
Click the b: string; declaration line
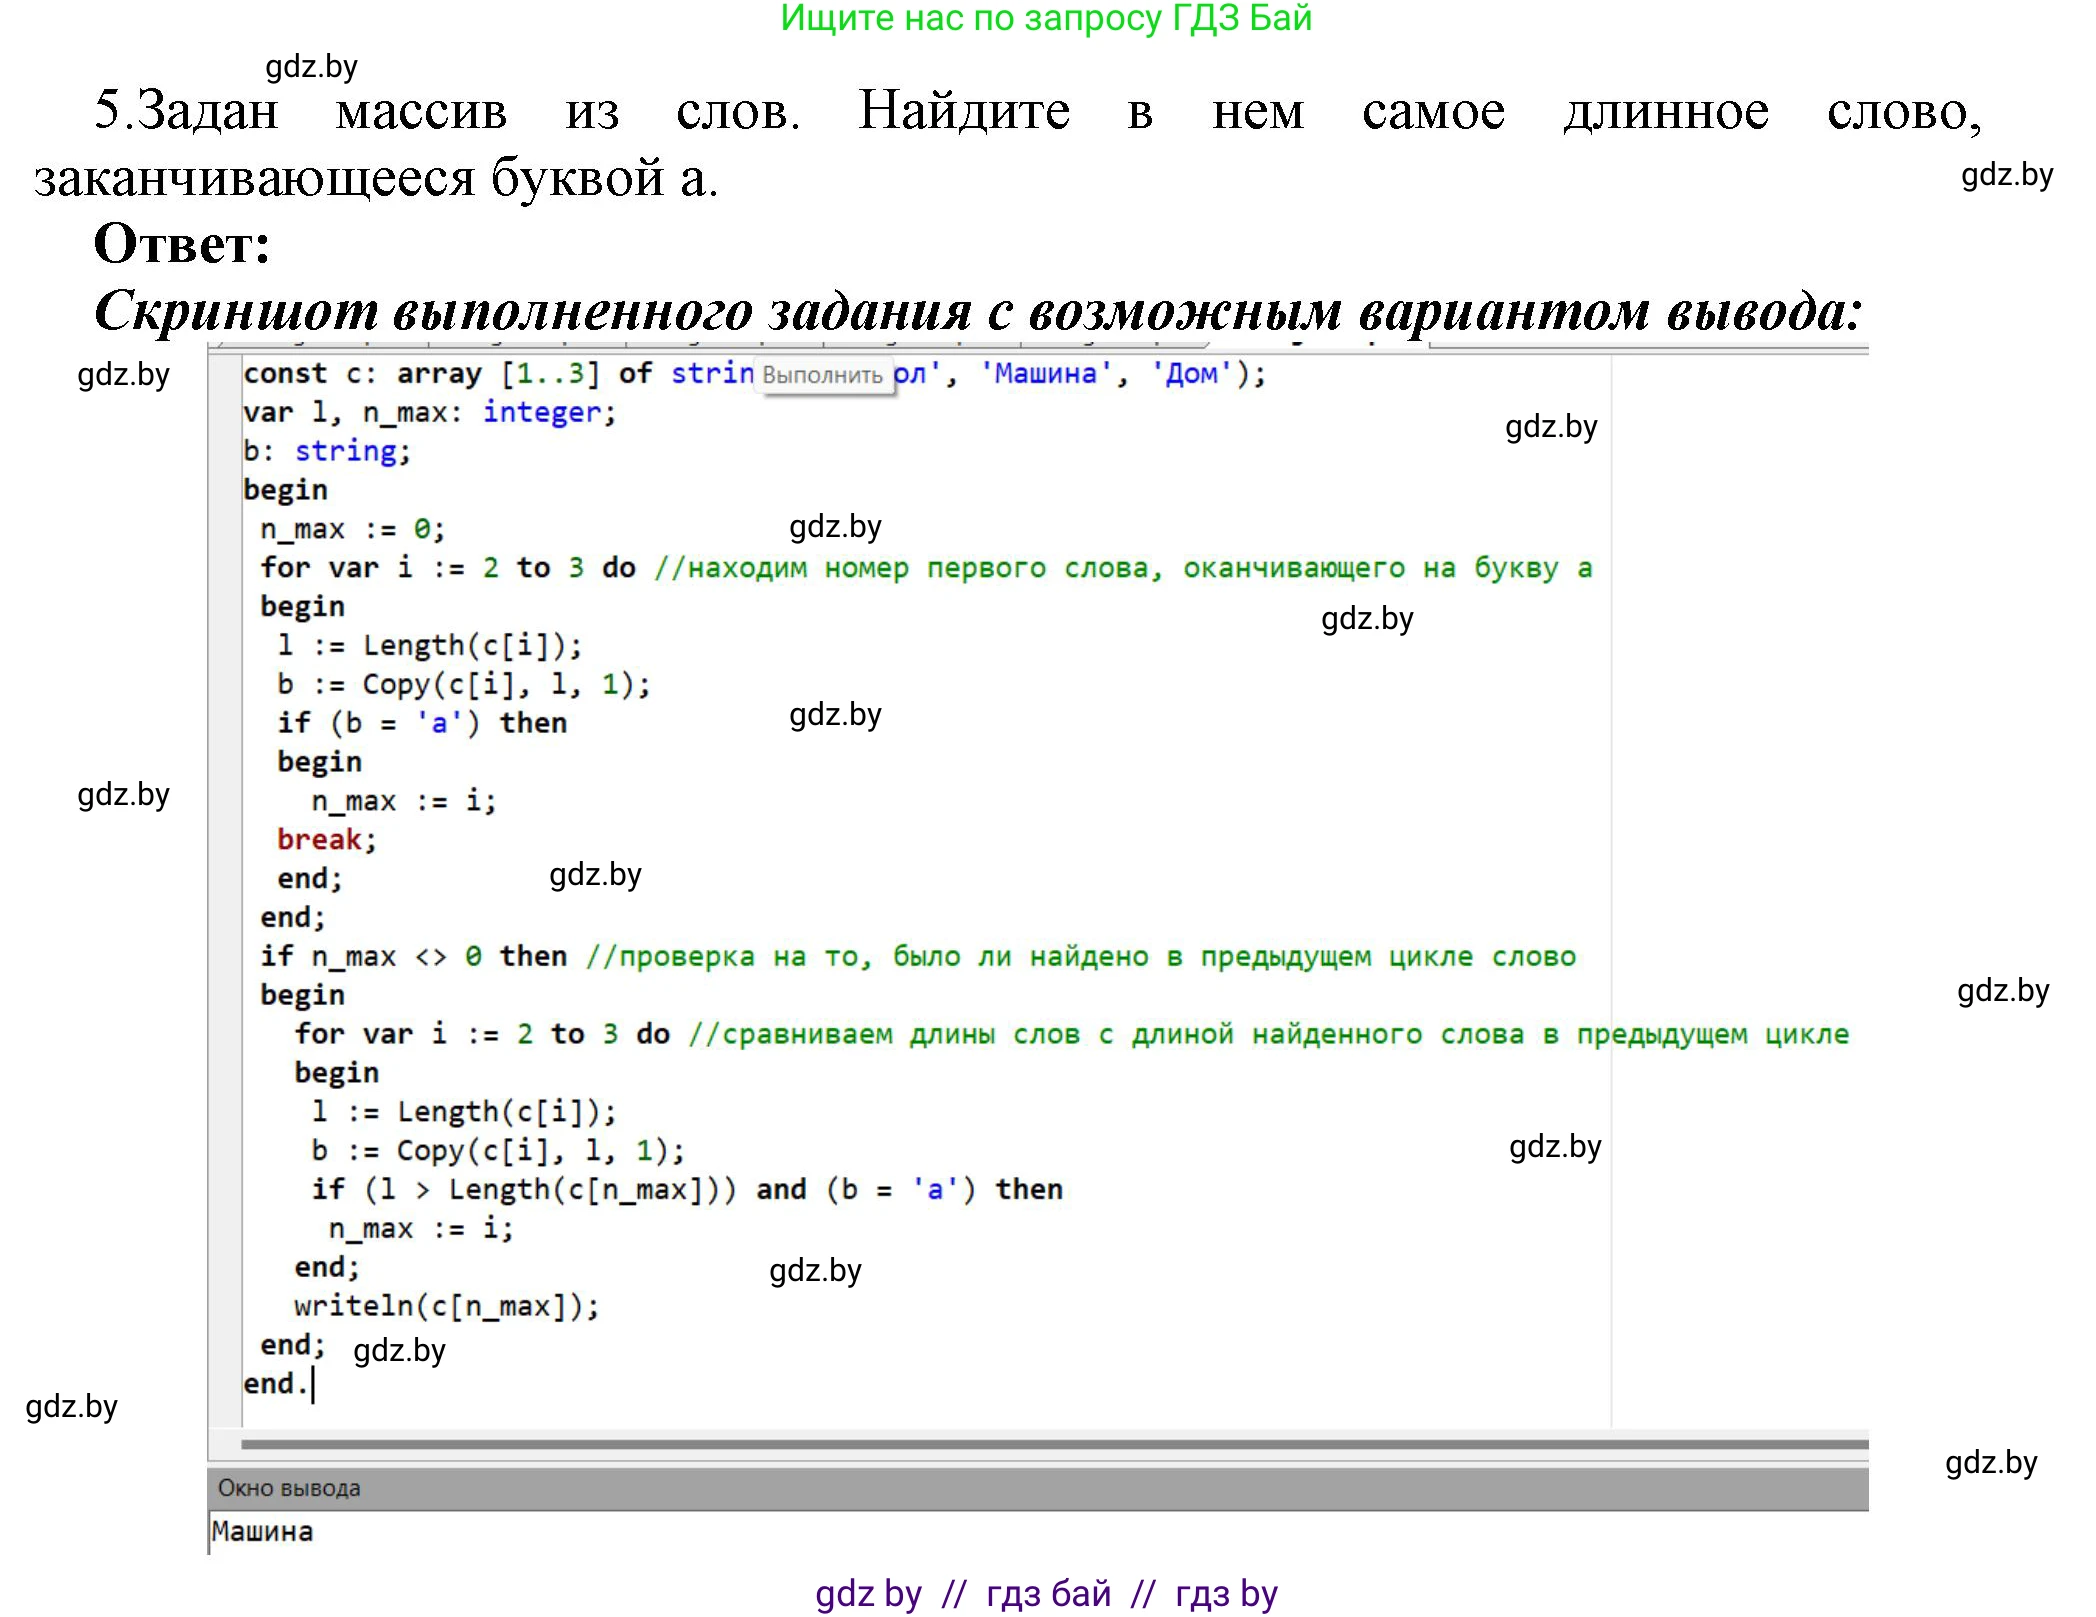point(326,451)
